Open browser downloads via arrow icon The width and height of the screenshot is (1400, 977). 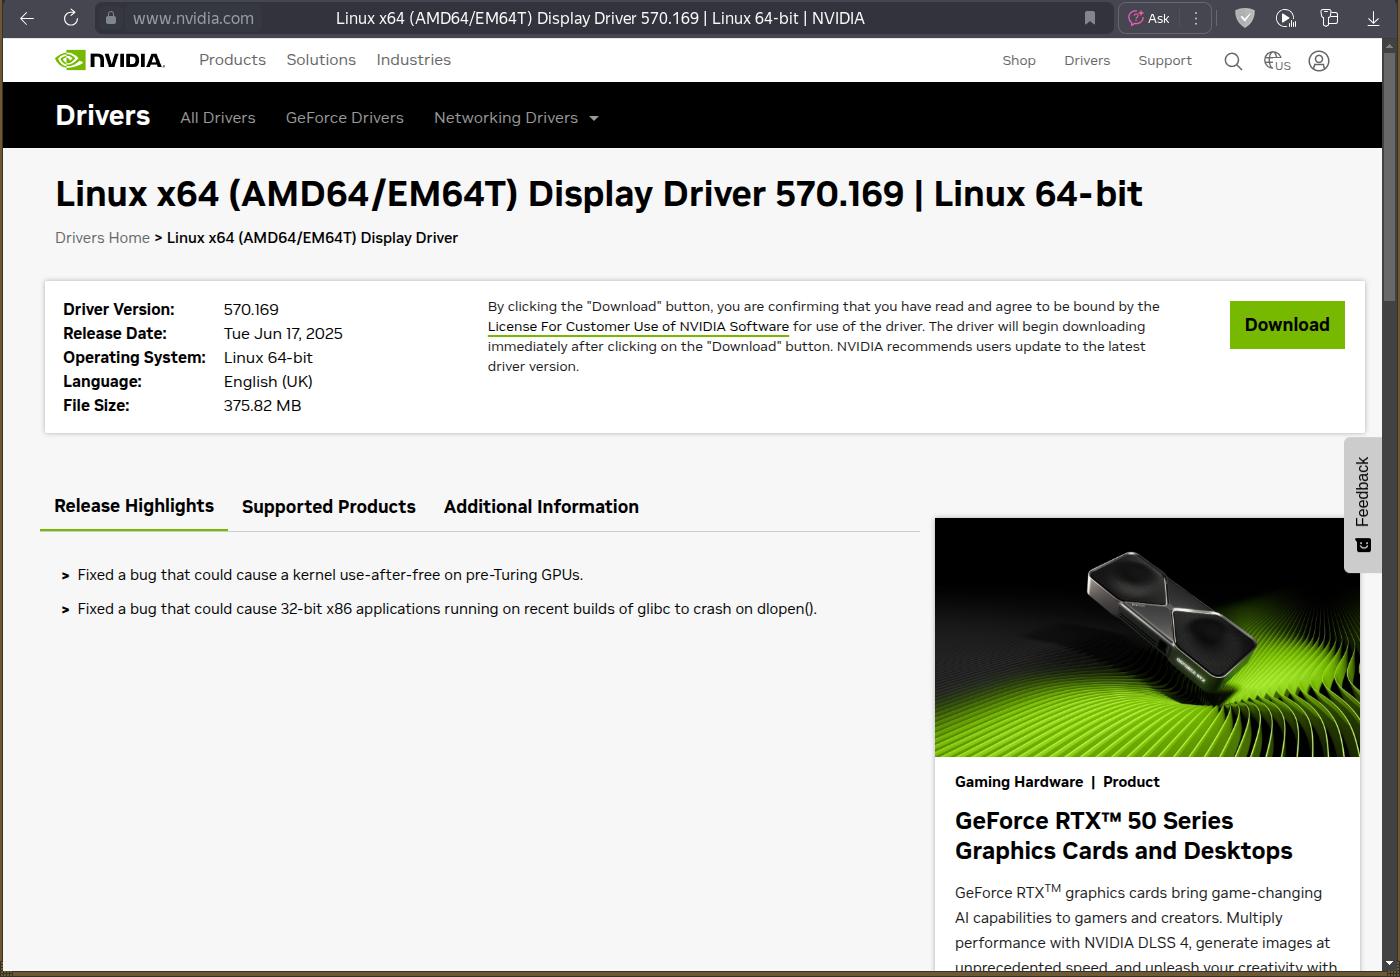(1373, 18)
